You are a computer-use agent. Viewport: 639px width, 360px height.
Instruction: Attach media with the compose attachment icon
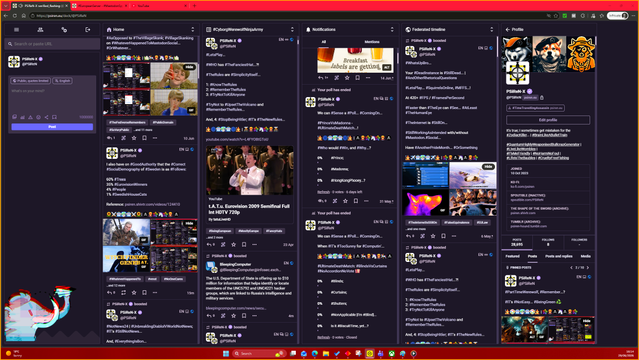point(14,117)
